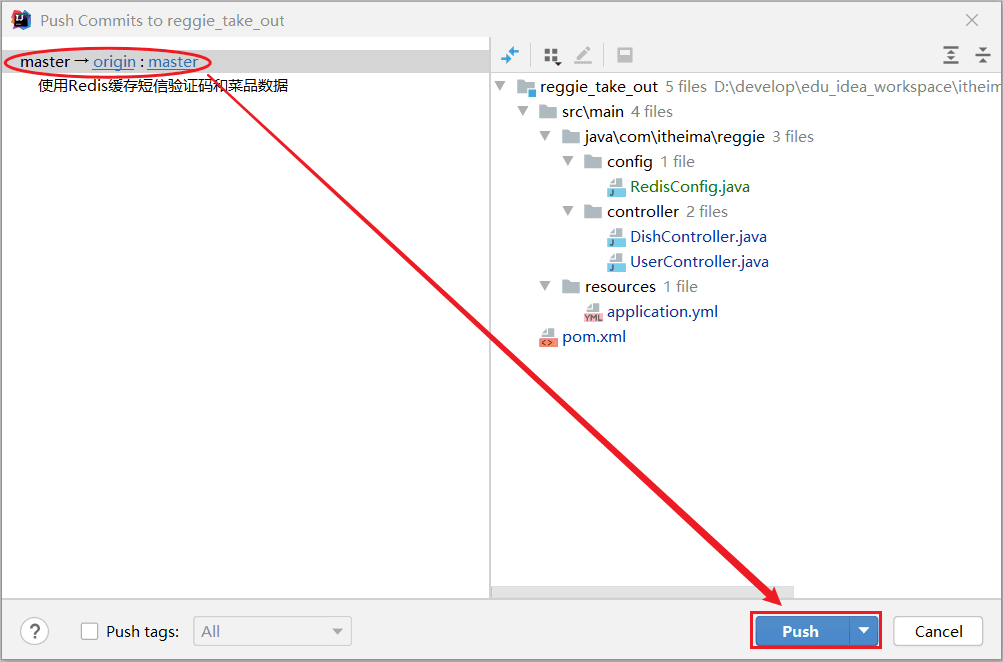Click the Expand All icon
This screenshot has height=662, width=1003.
(x=950, y=55)
